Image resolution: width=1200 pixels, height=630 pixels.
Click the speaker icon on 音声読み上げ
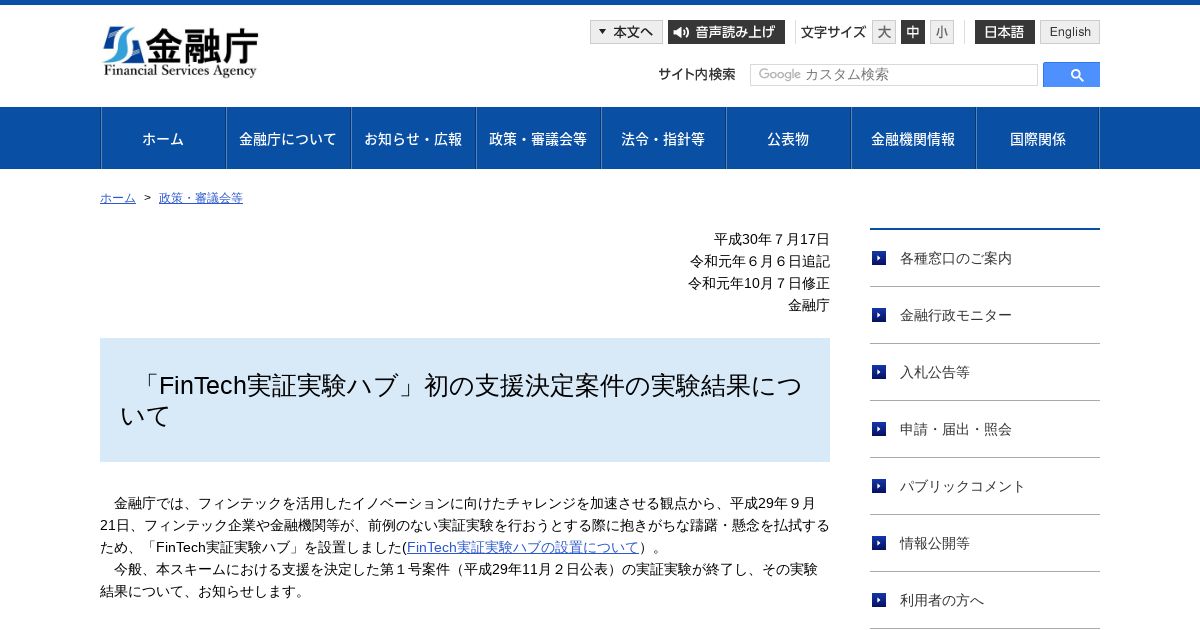[681, 32]
